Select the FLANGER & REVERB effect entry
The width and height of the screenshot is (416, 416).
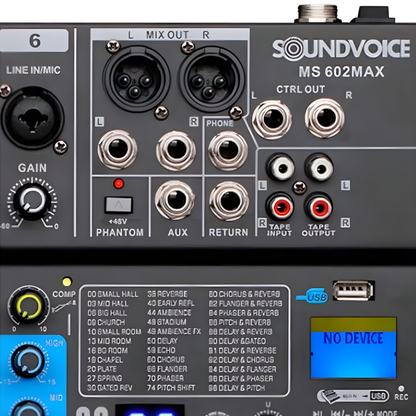pos(246,304)
